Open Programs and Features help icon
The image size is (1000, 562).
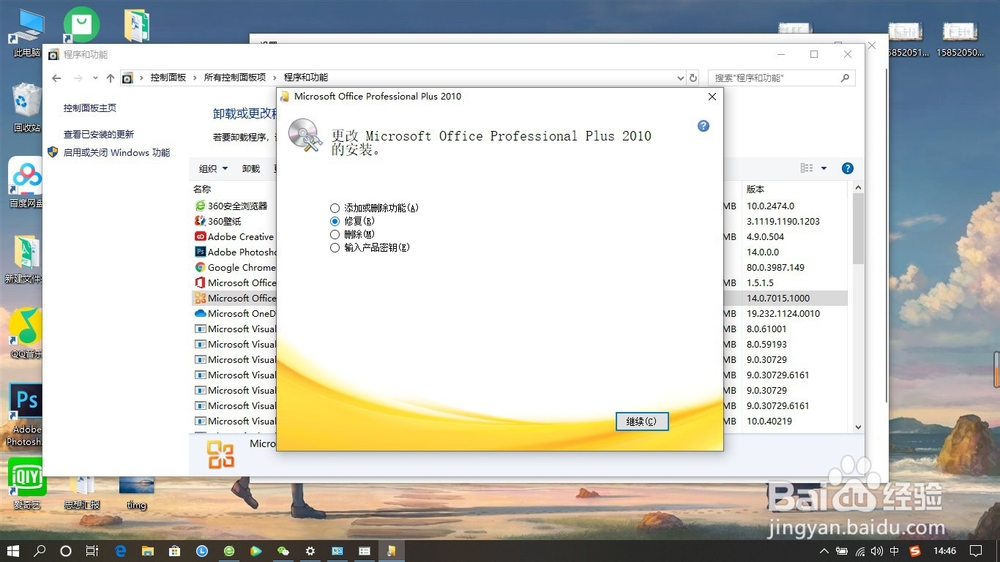coord(847,168)
